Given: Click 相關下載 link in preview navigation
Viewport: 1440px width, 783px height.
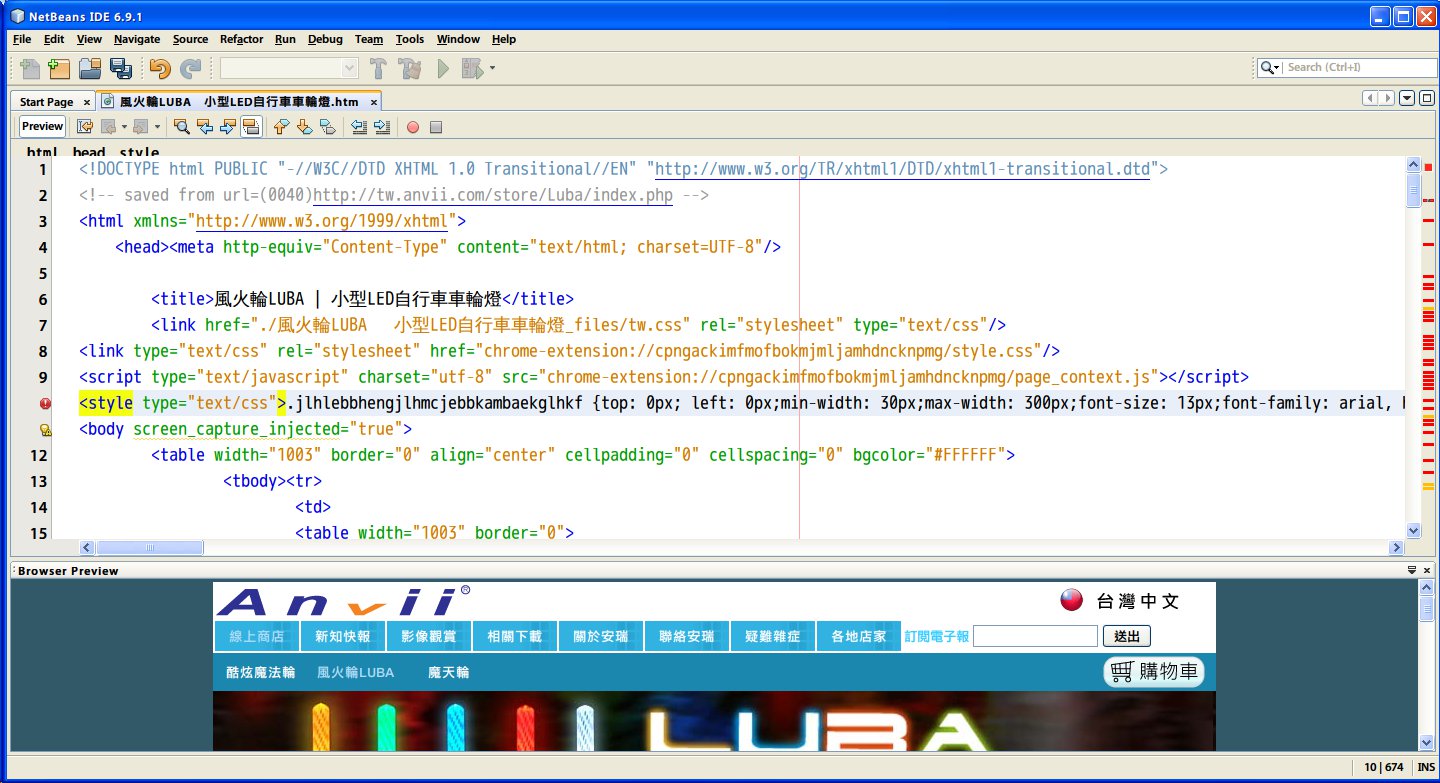Looking at the screenshot, I should pos(514,636).
